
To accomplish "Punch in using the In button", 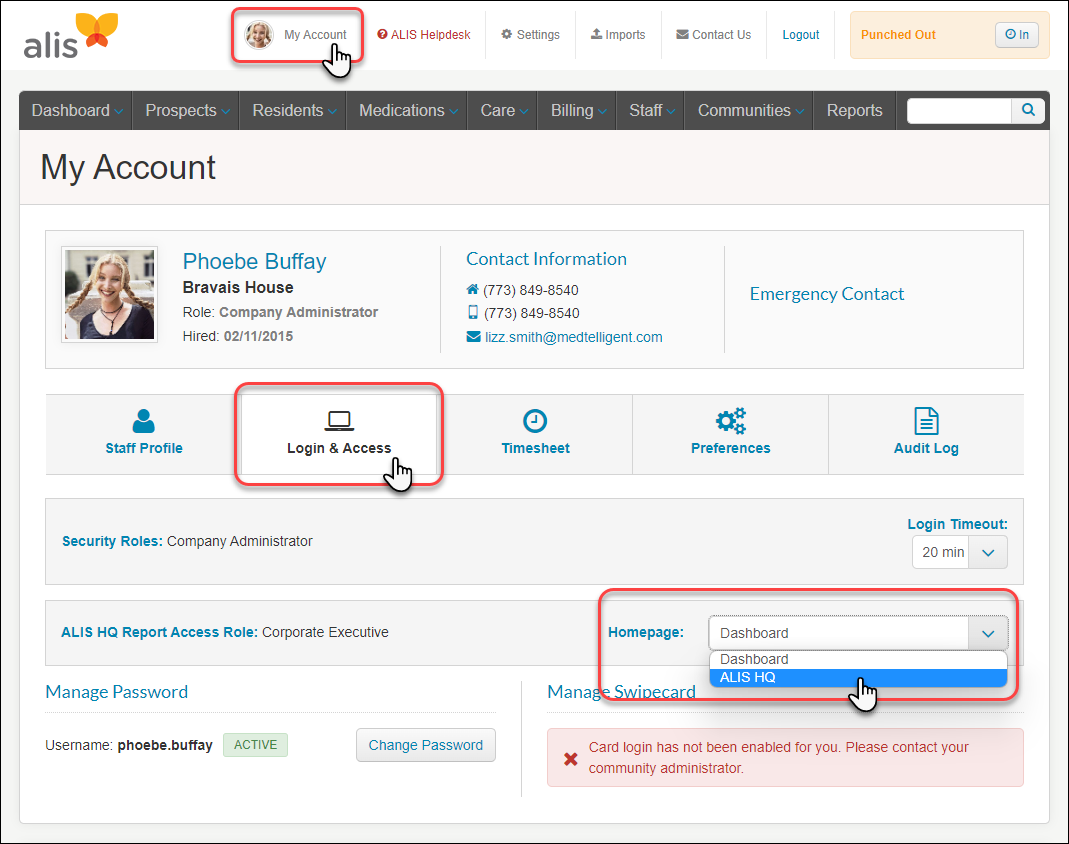I will tap(1016, 35).
